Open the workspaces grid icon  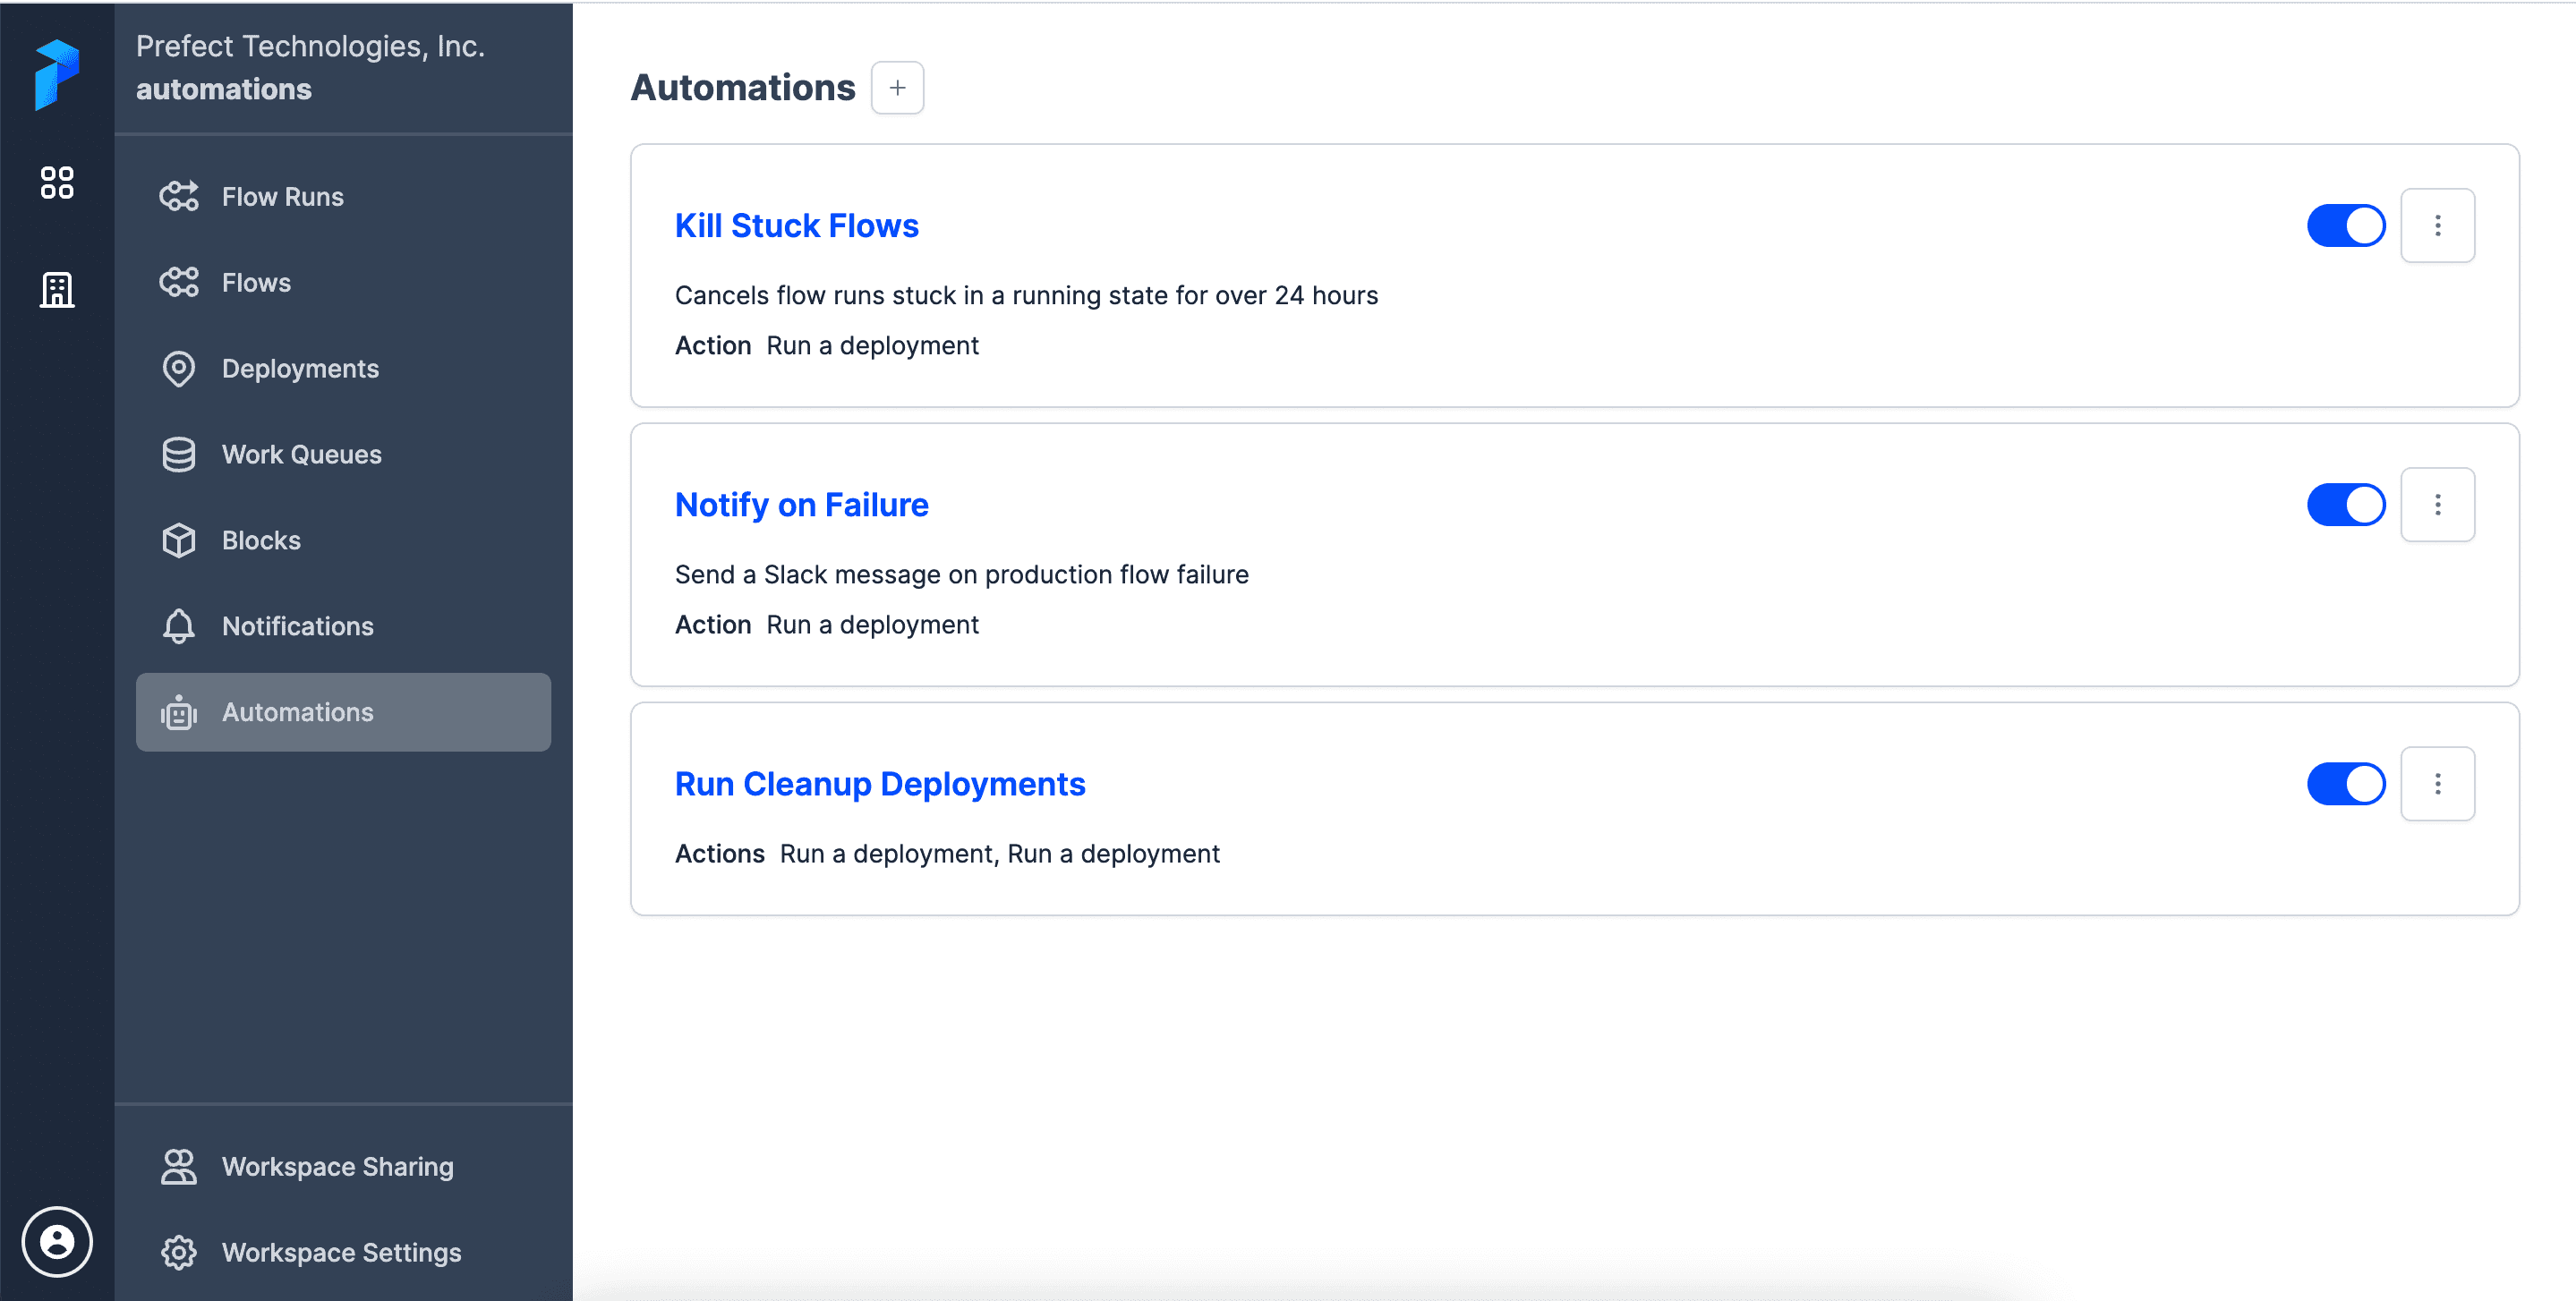(x=57, y=183)
